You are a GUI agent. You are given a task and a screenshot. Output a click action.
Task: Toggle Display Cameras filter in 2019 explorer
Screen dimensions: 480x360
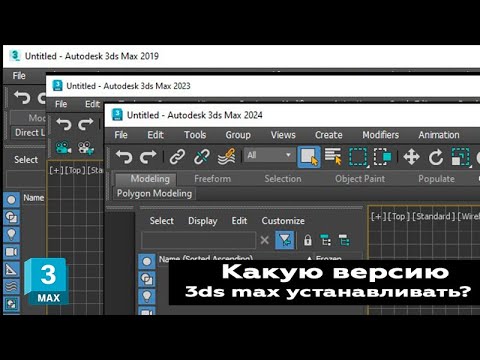(x=11, y=252)
